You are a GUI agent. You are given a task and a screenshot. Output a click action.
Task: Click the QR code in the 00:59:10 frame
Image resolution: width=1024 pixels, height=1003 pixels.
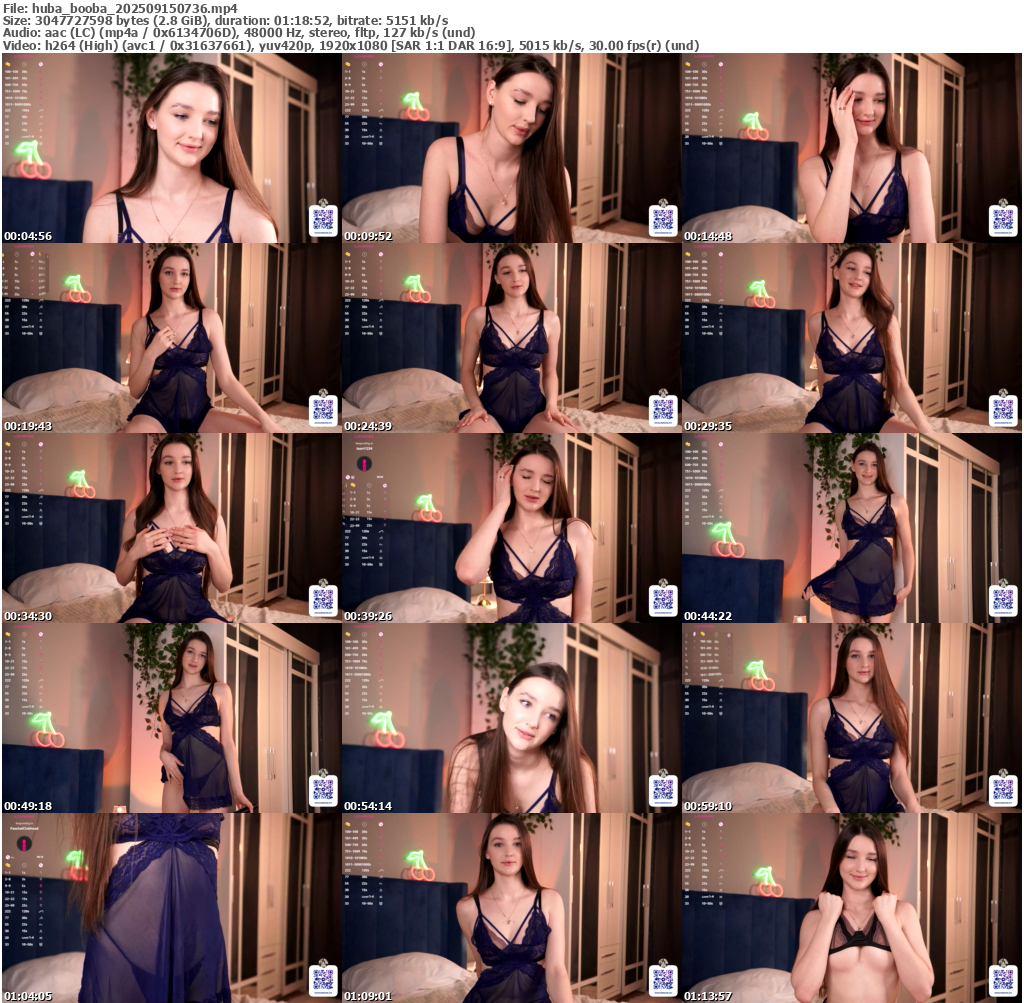click(x=1002, y=789)
